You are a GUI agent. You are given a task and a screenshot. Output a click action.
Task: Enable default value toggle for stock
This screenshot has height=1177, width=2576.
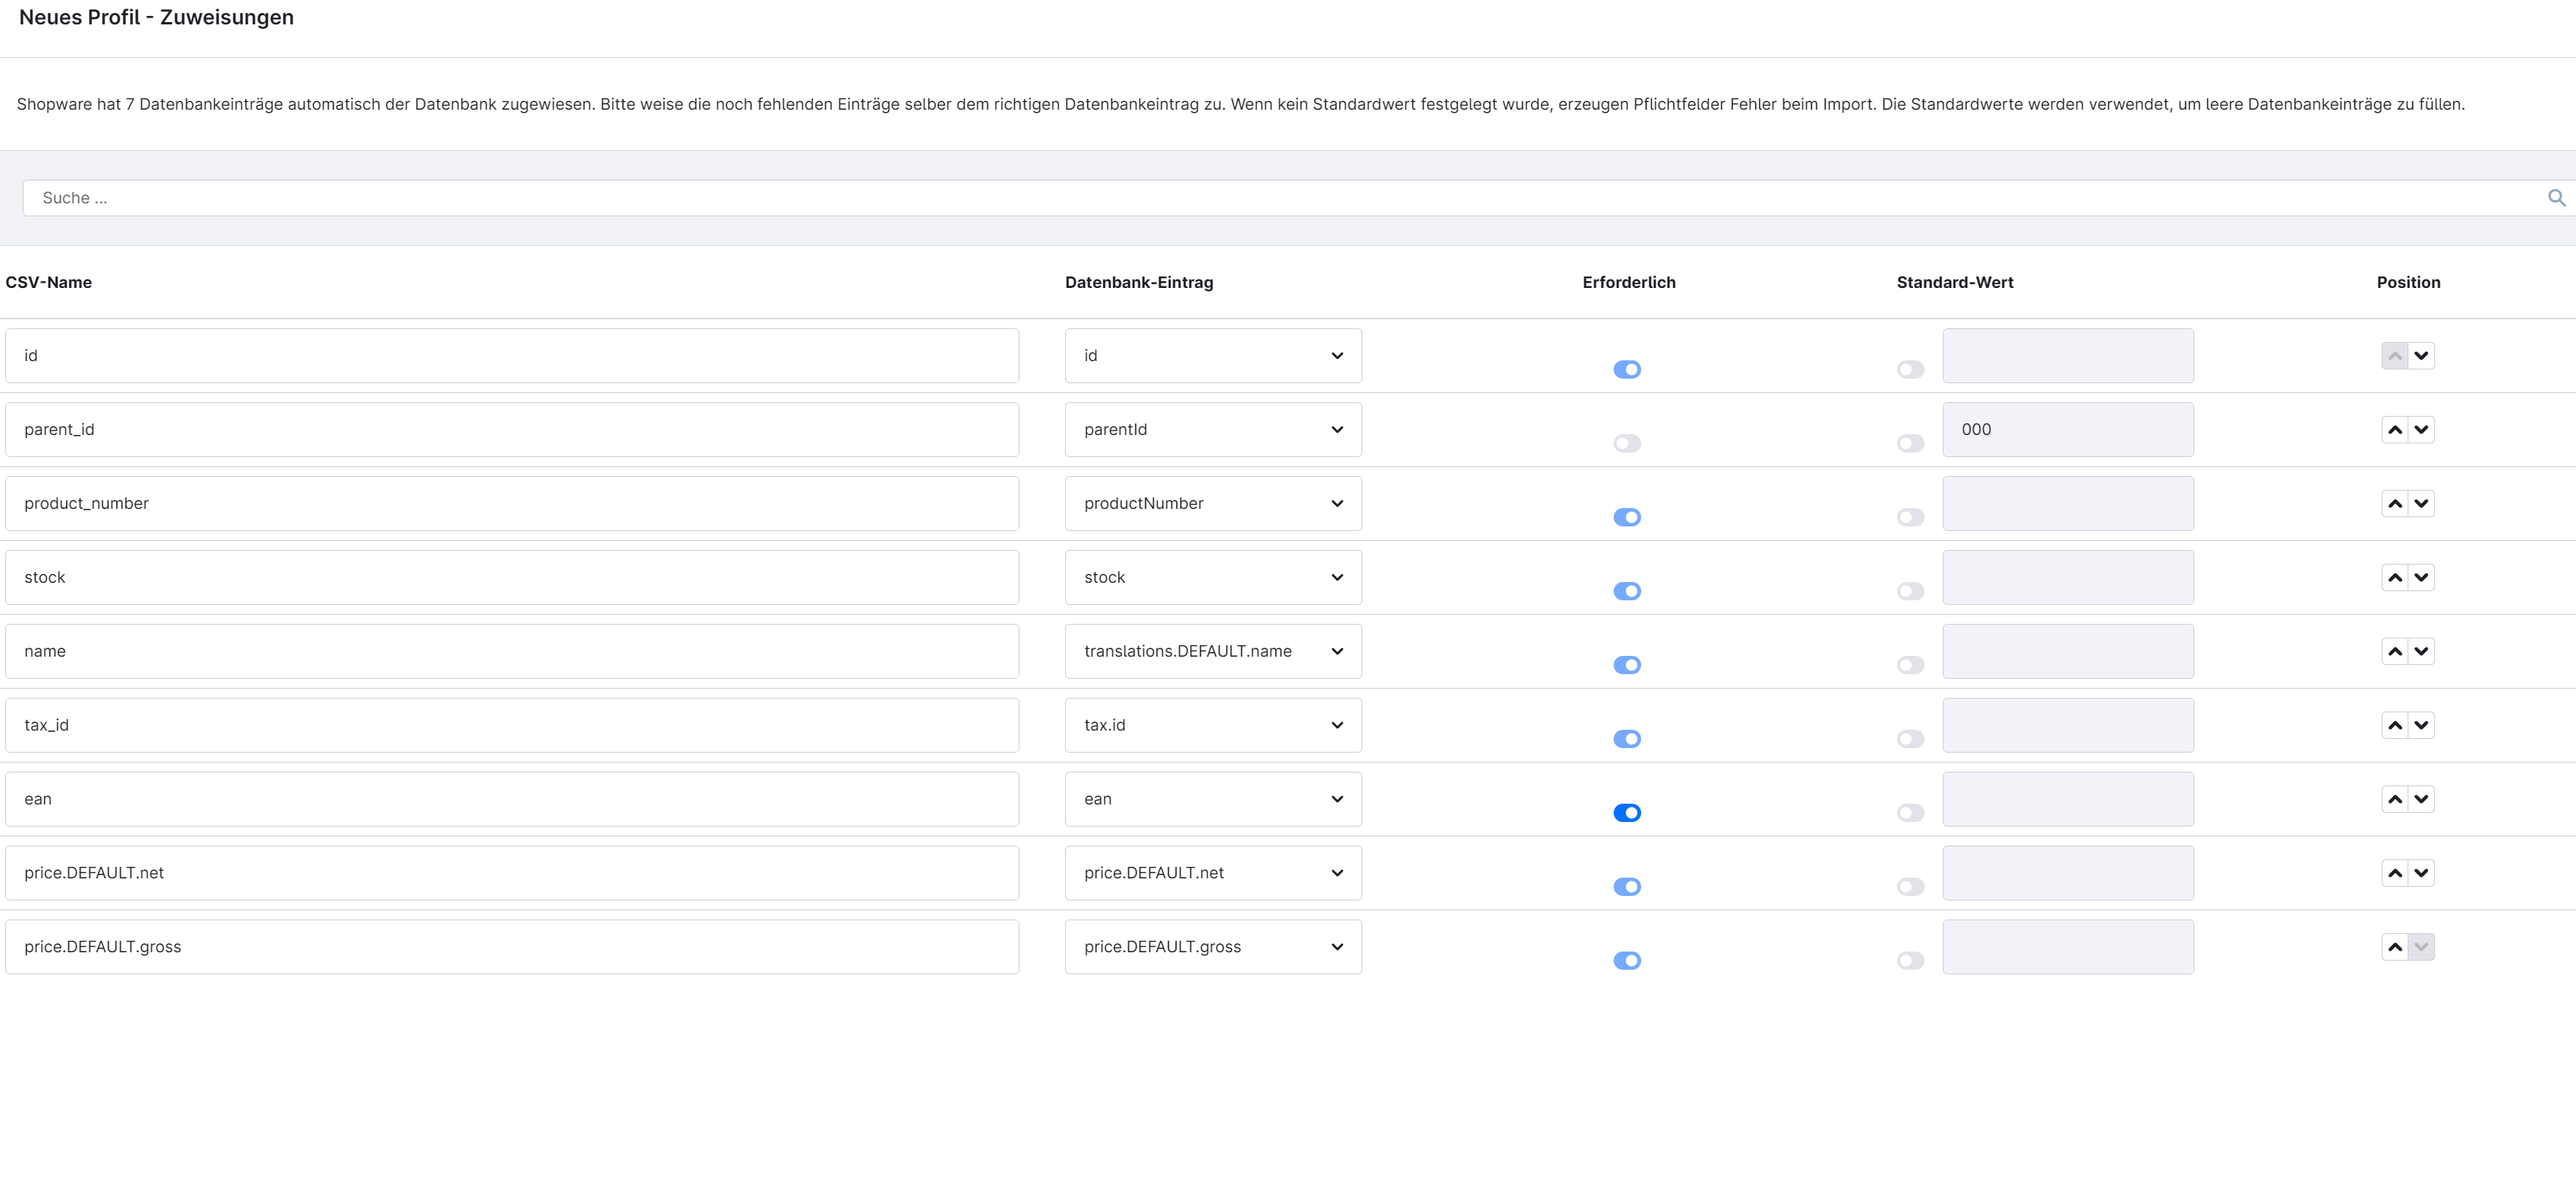pos(1910,591)
